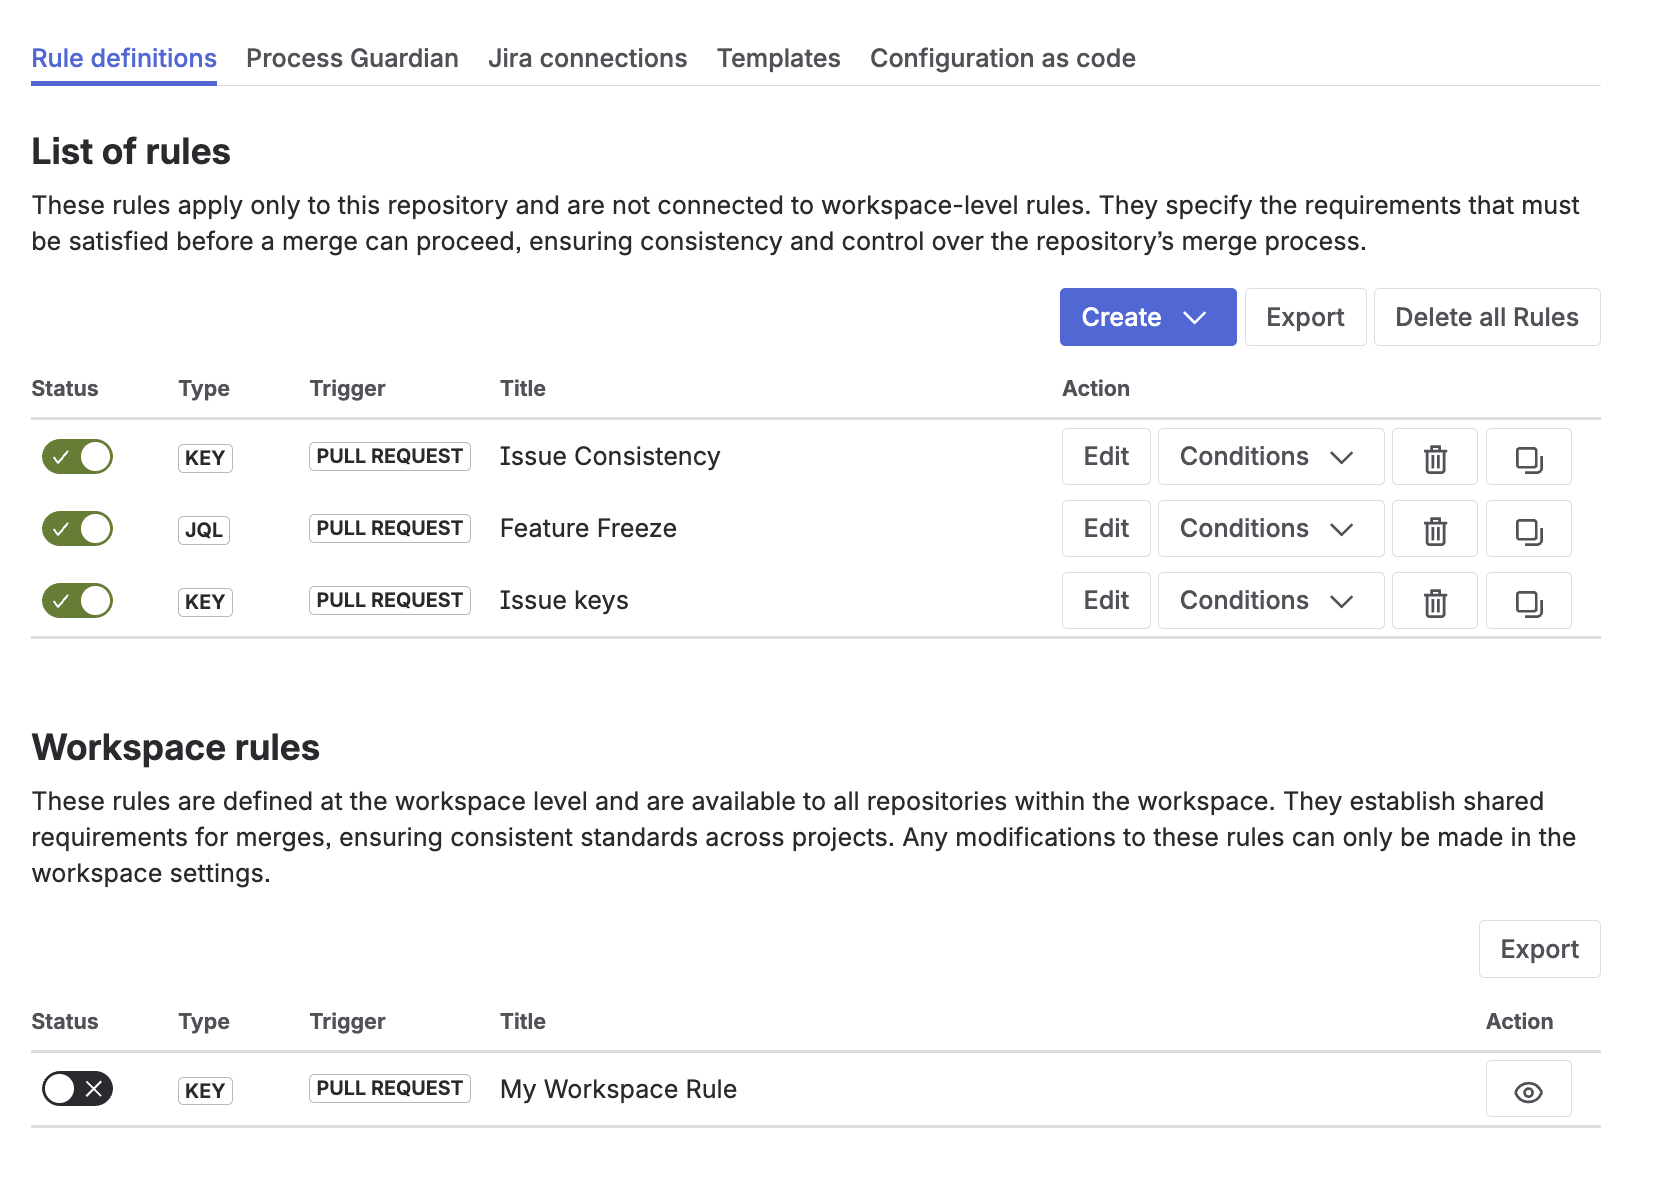Open the Create dropdown
Viewport: 1660px width, 1184px height.
(x=1148, y=317)
